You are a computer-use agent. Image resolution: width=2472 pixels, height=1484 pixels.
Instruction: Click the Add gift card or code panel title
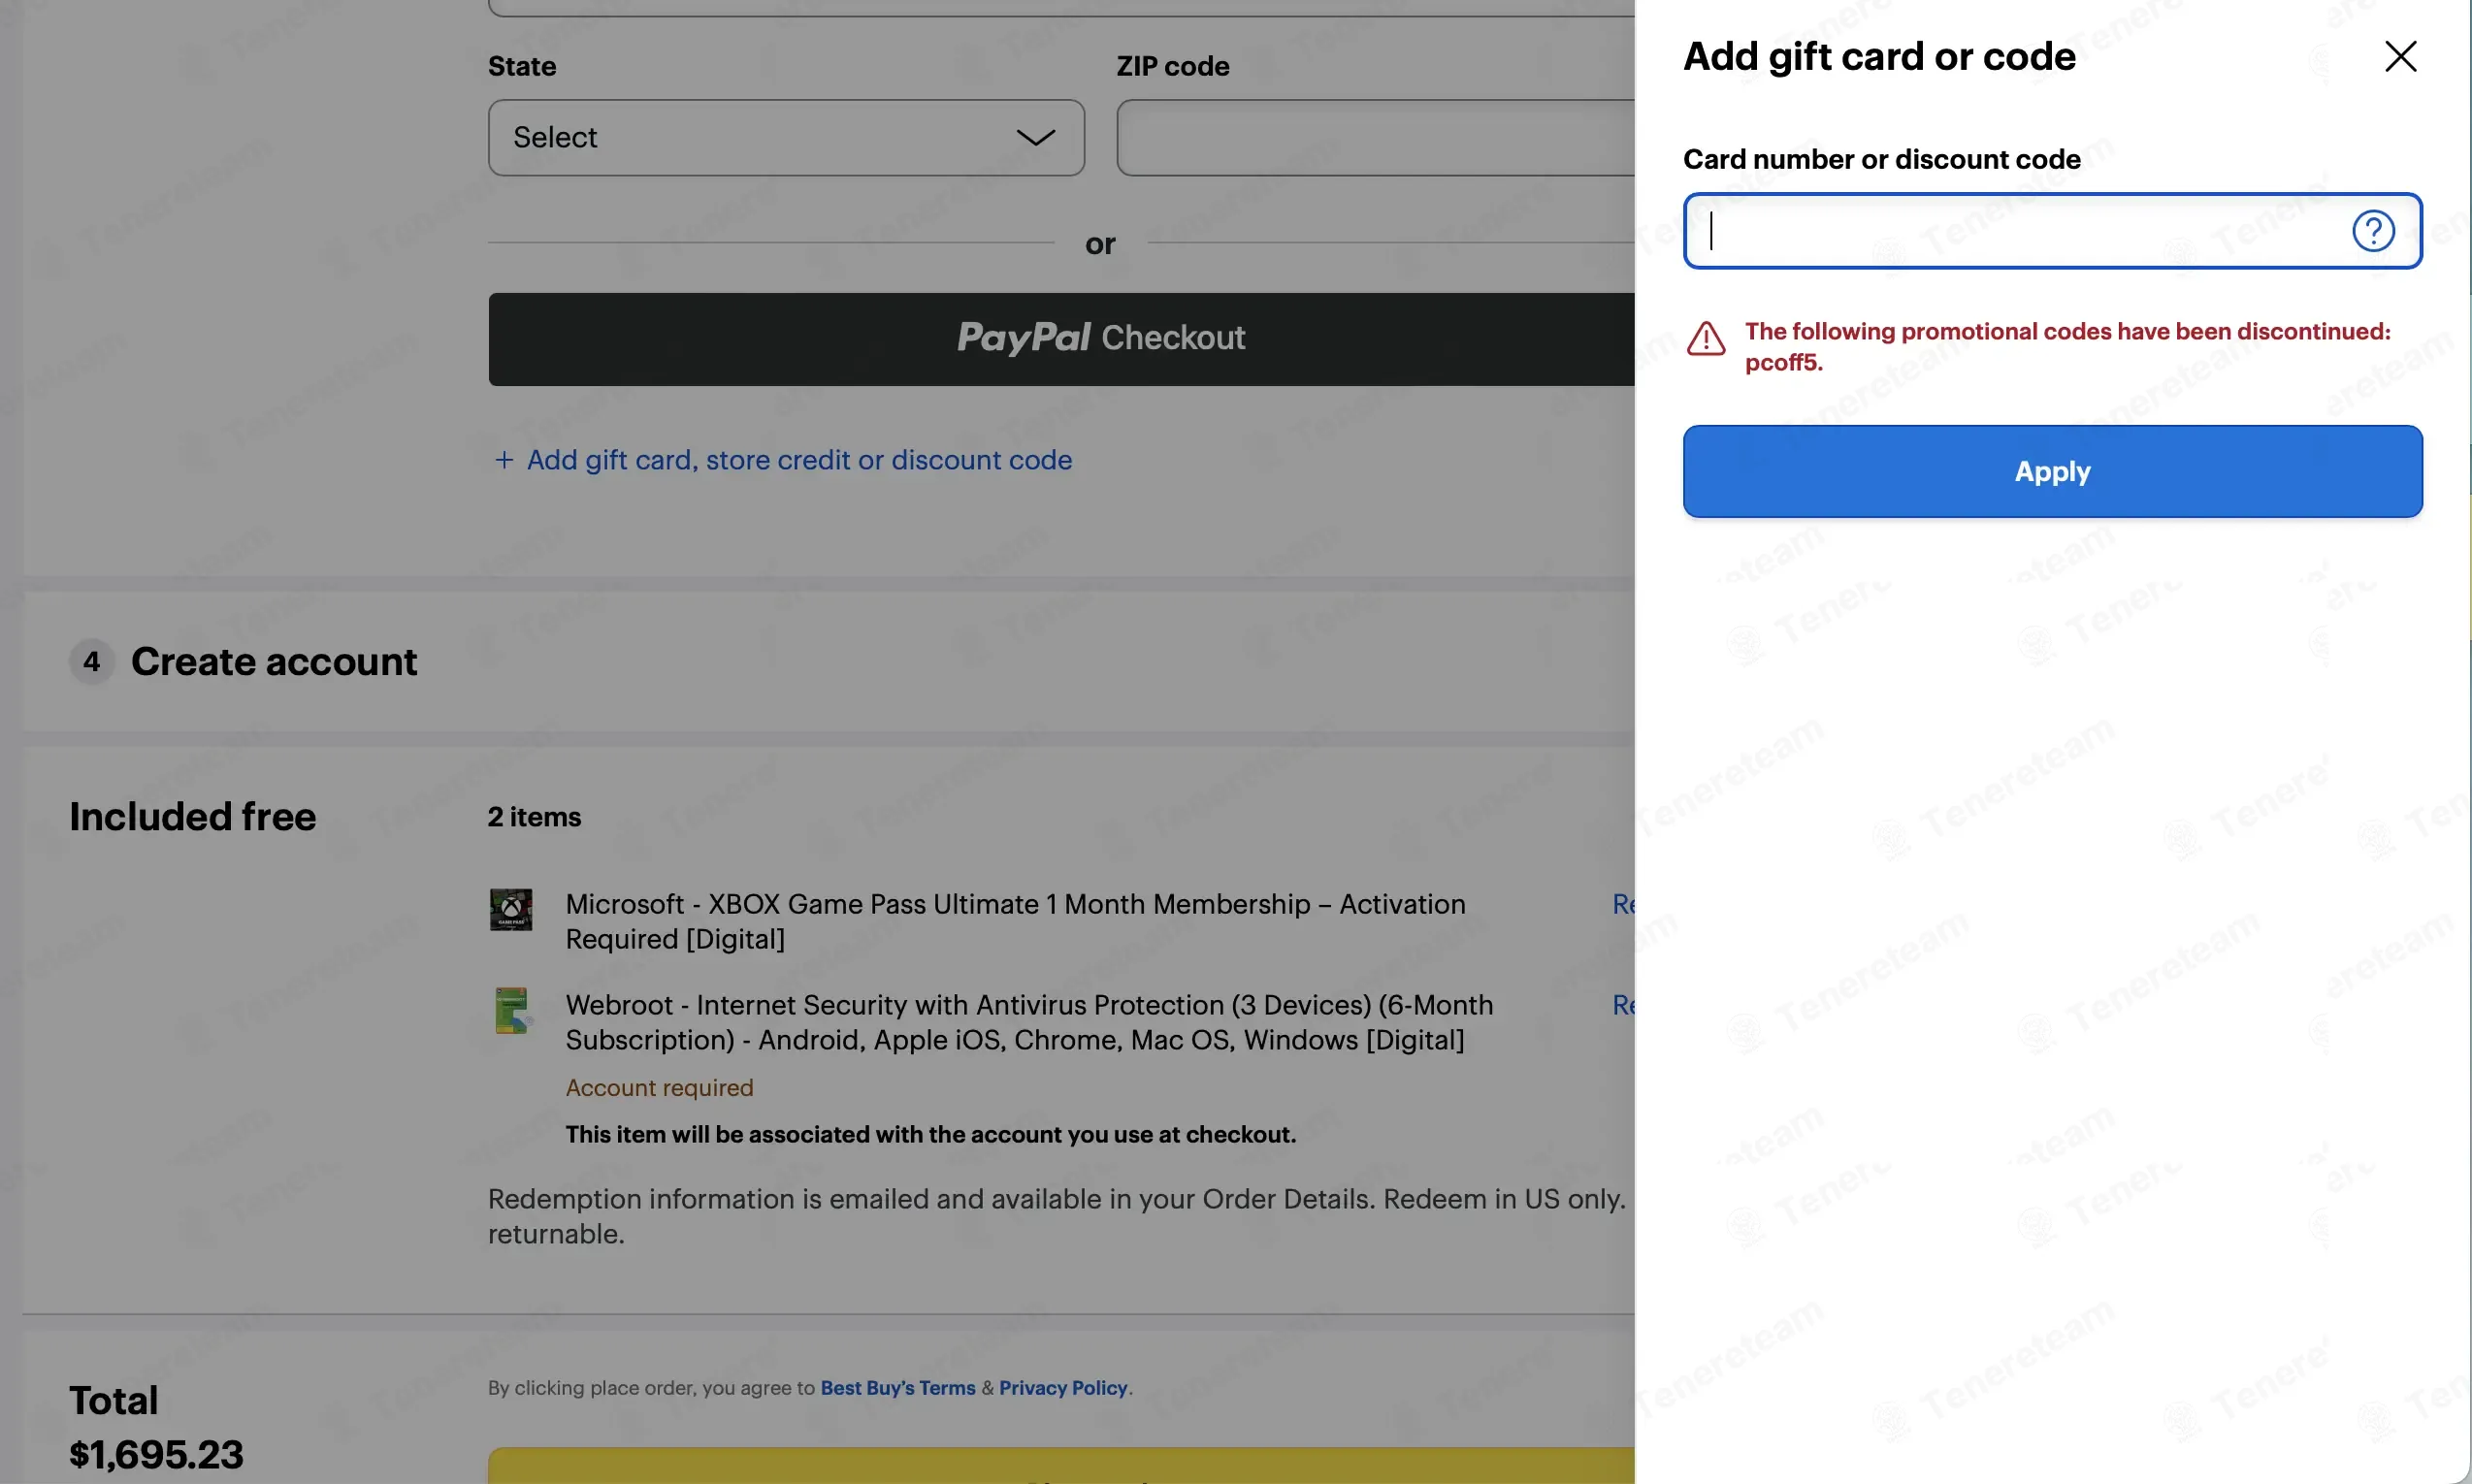click(1880, 56)
